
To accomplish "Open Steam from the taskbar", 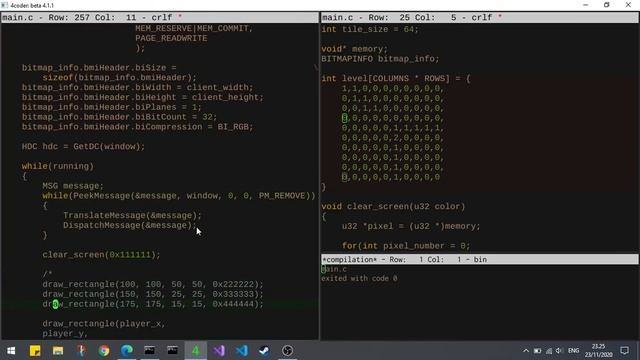I will (264, 351).
